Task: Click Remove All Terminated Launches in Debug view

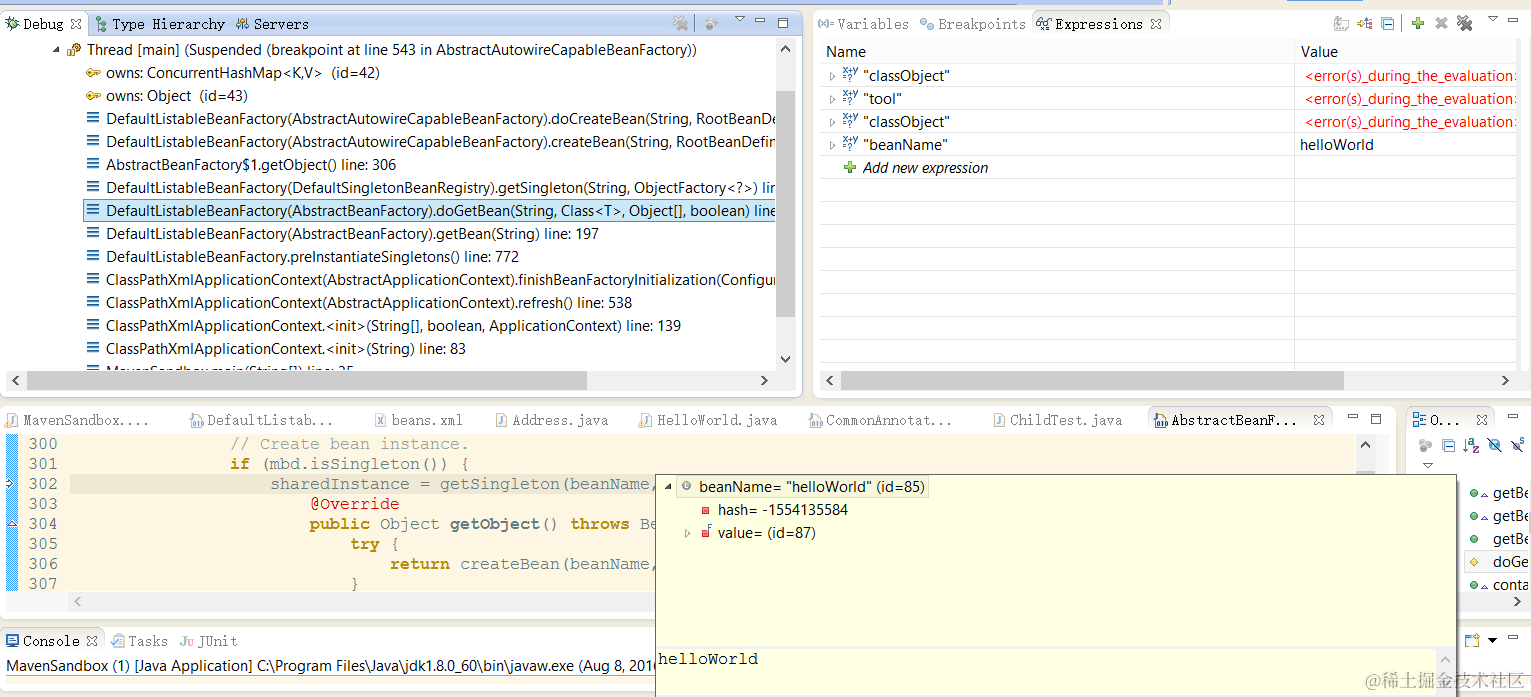Action: 681,23
